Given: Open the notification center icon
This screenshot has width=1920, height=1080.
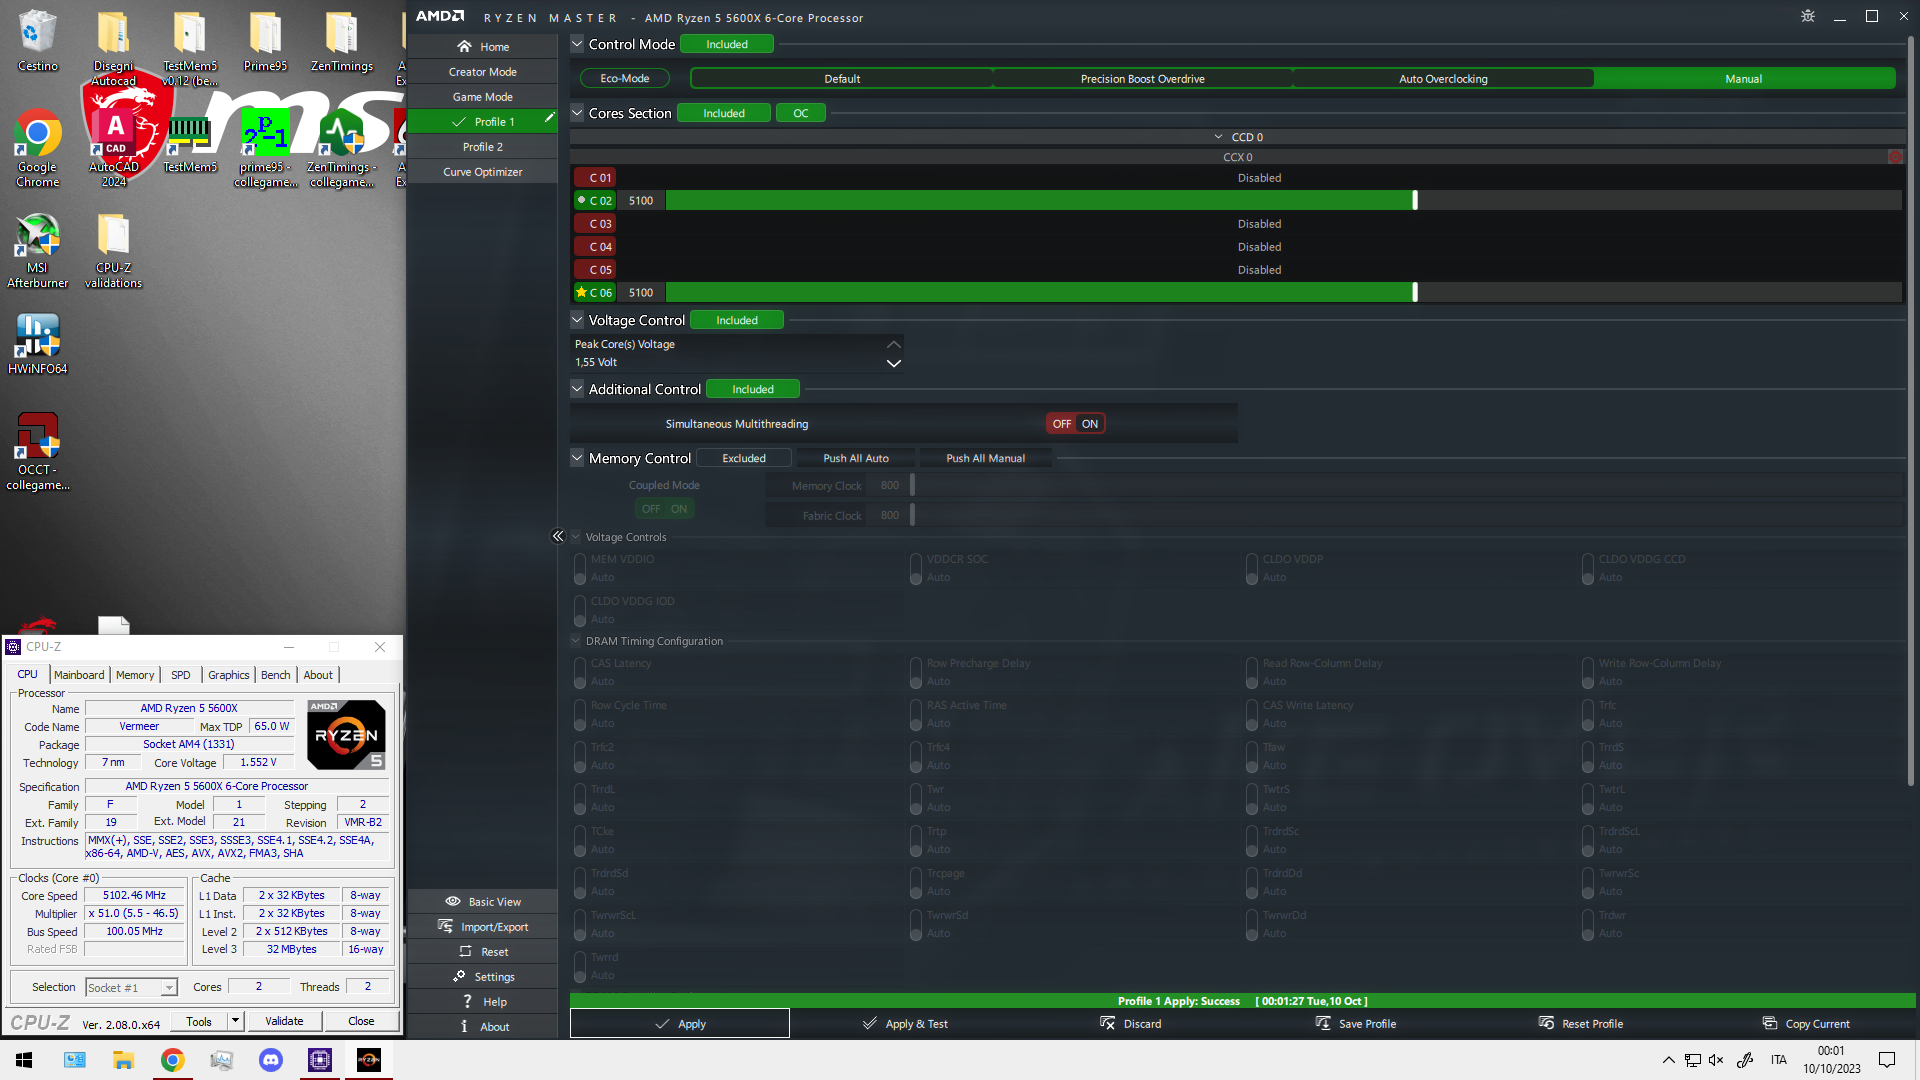Looking at the screenshot, I should (x=1887, y=1060).
